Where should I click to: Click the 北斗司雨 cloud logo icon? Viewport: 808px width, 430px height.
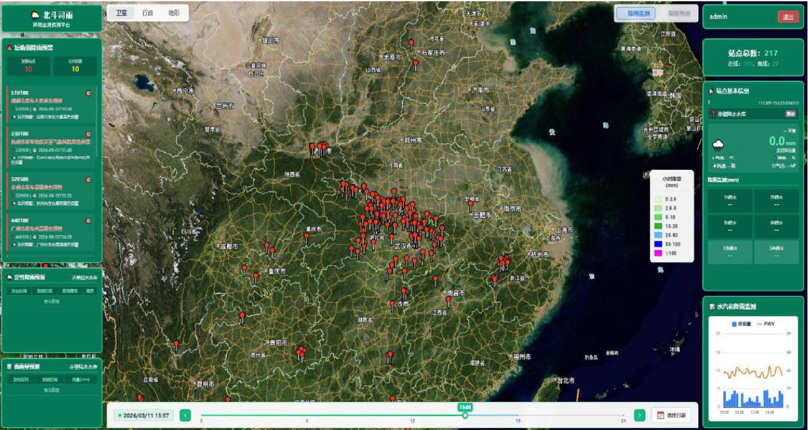pyautogui.click(x=36, y=14)
